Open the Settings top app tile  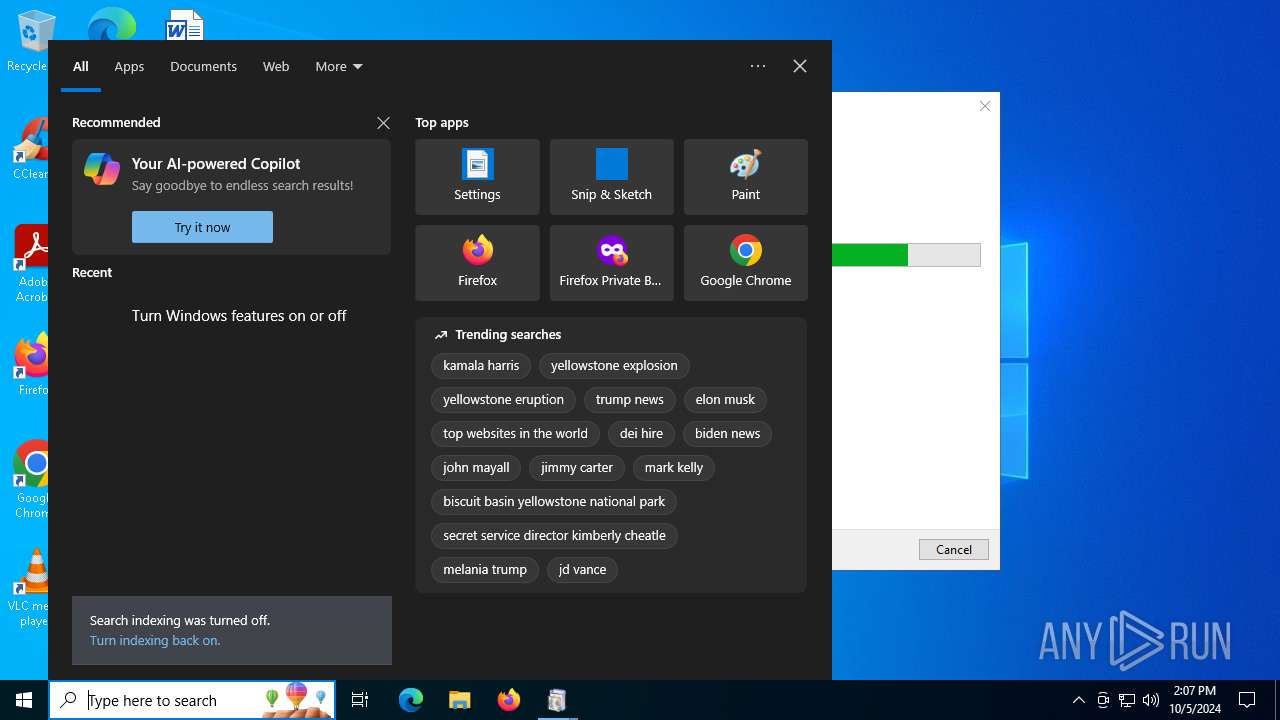point(477,177)
